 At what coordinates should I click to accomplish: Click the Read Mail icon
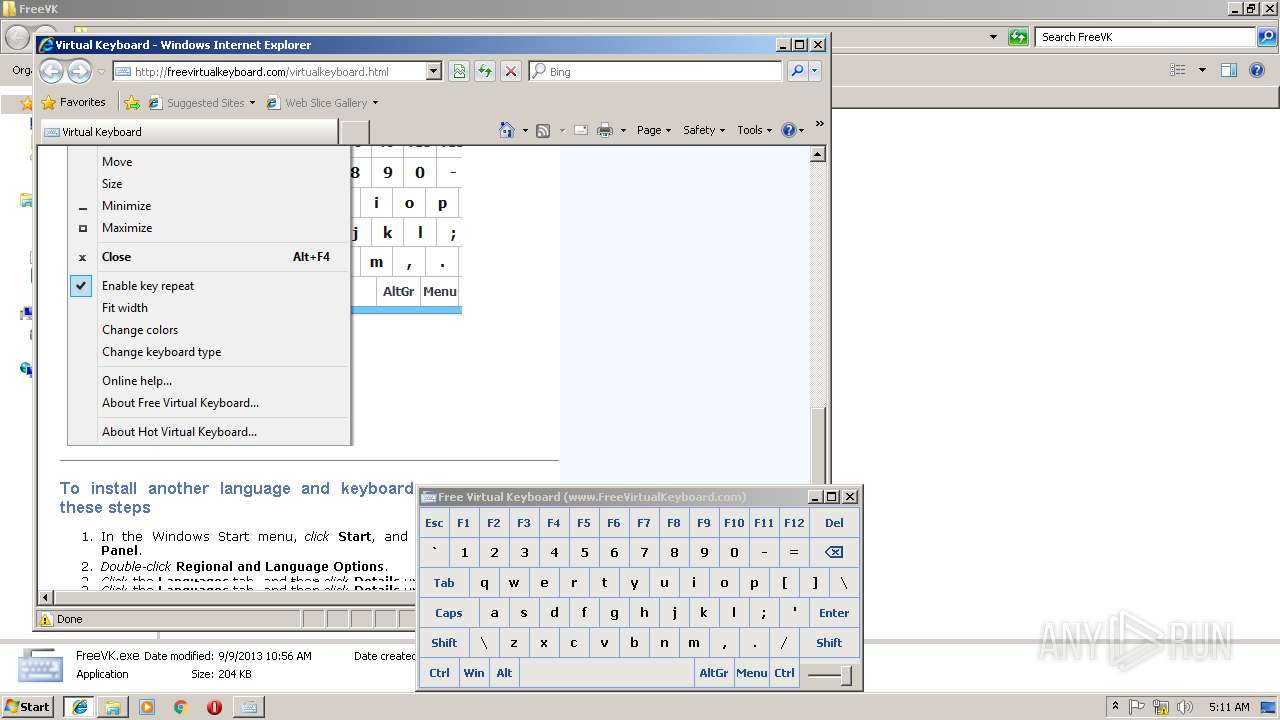click(x=581, y=130)
